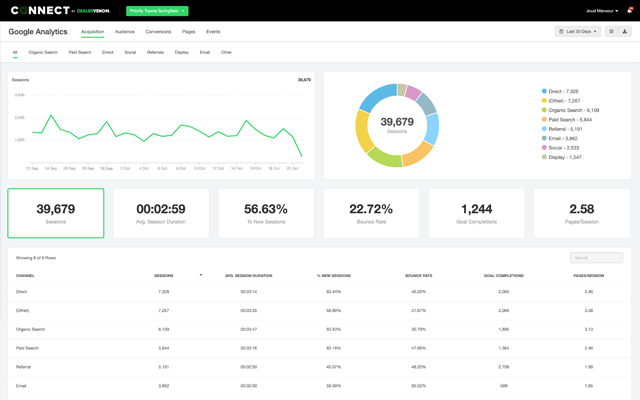The height and width of the screenshot is (400, 640).
Task: Select the 22.72% Bounce Rate card
Action: pos(371,213)
